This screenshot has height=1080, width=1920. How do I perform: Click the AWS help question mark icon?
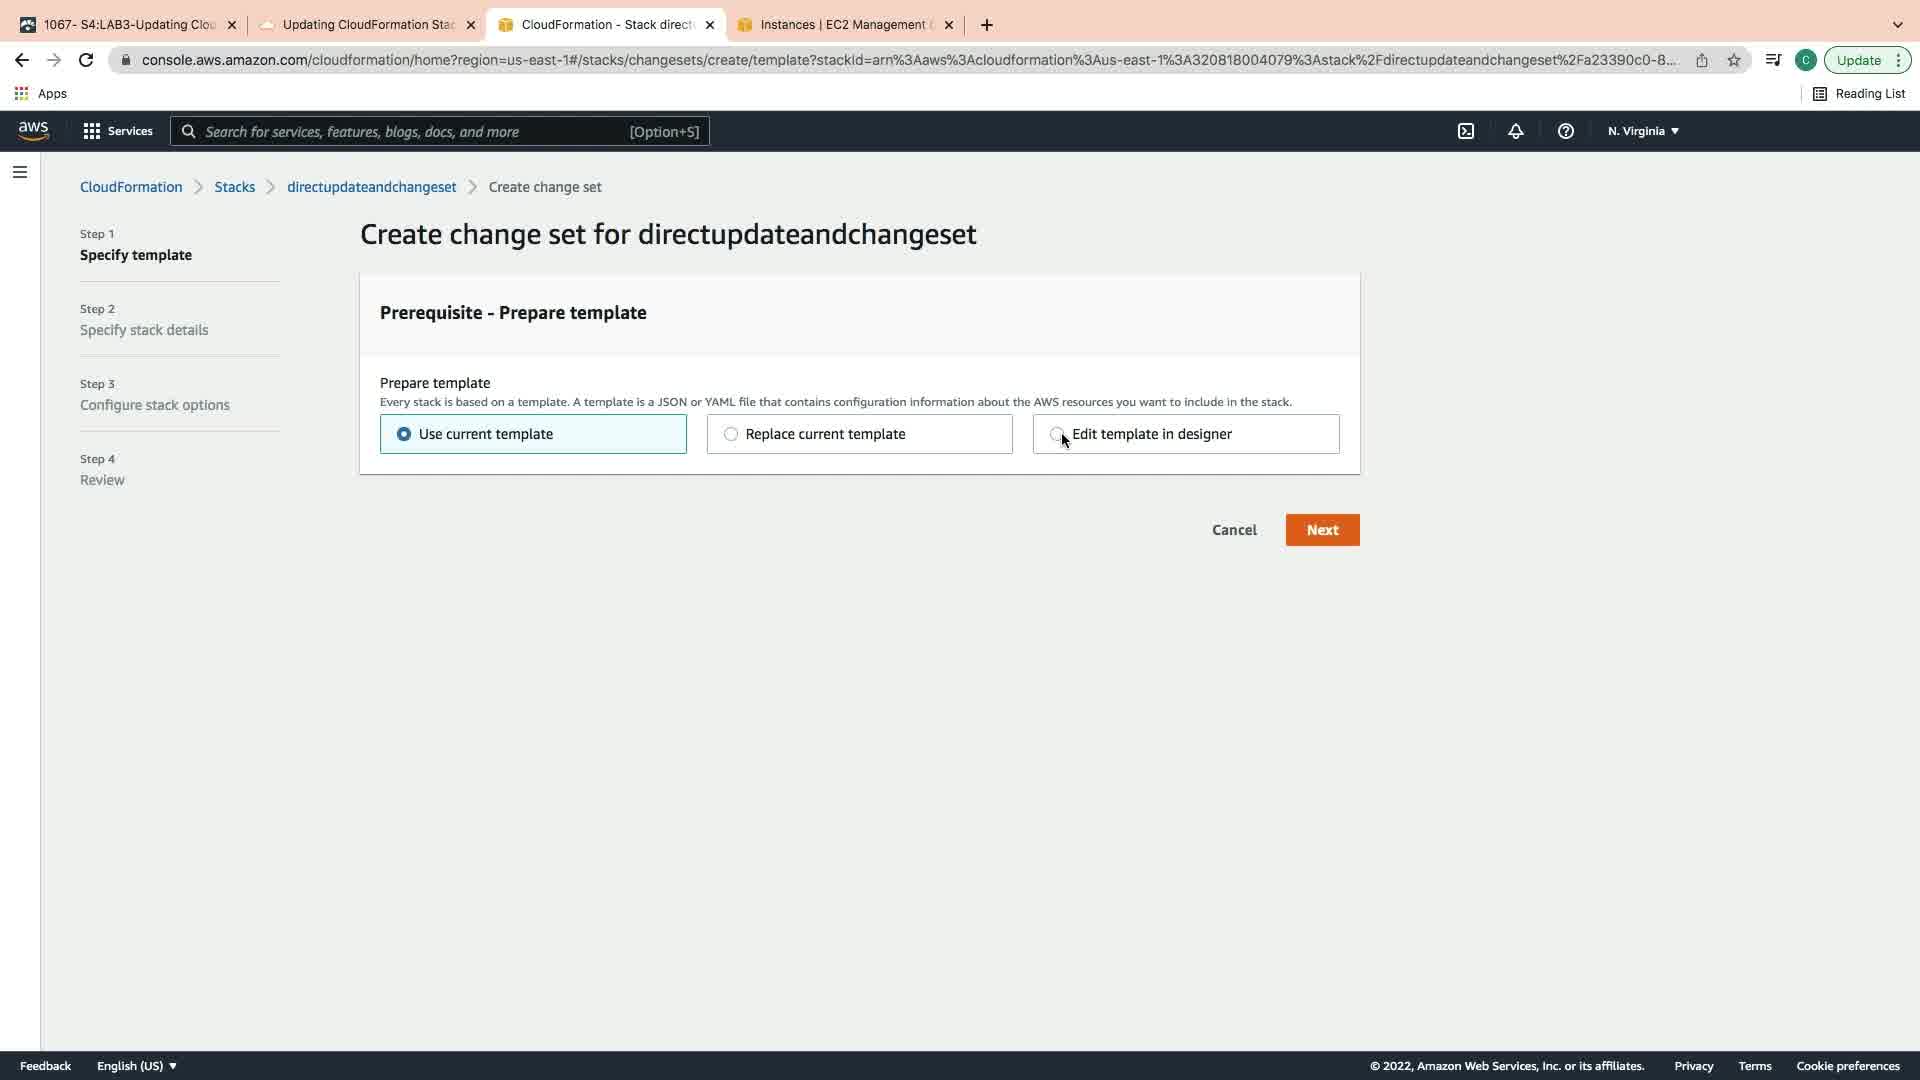[x=1566, y=131]
